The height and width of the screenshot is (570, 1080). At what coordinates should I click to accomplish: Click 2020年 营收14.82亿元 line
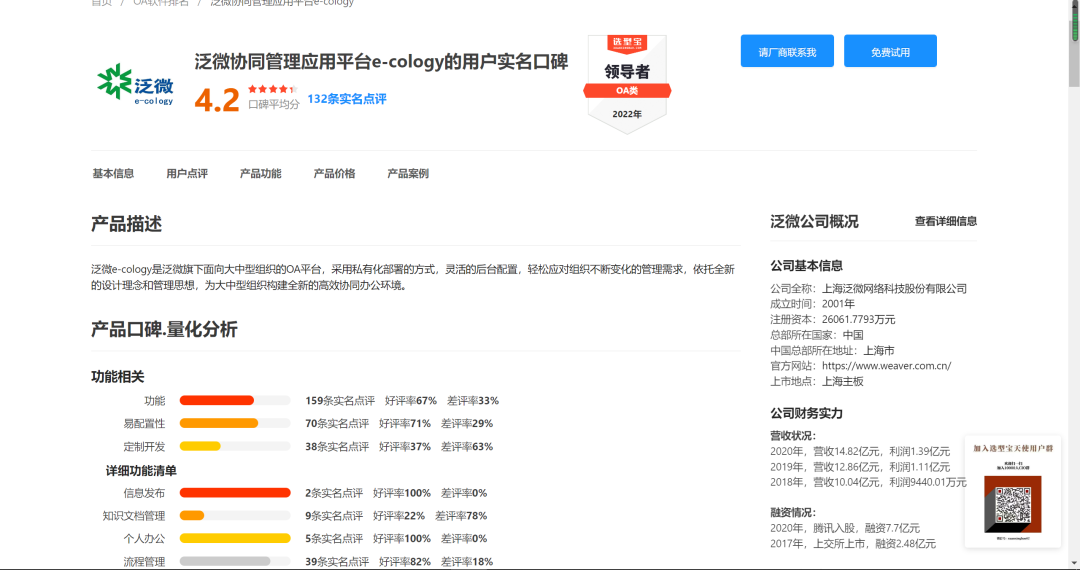pos(860,452)
